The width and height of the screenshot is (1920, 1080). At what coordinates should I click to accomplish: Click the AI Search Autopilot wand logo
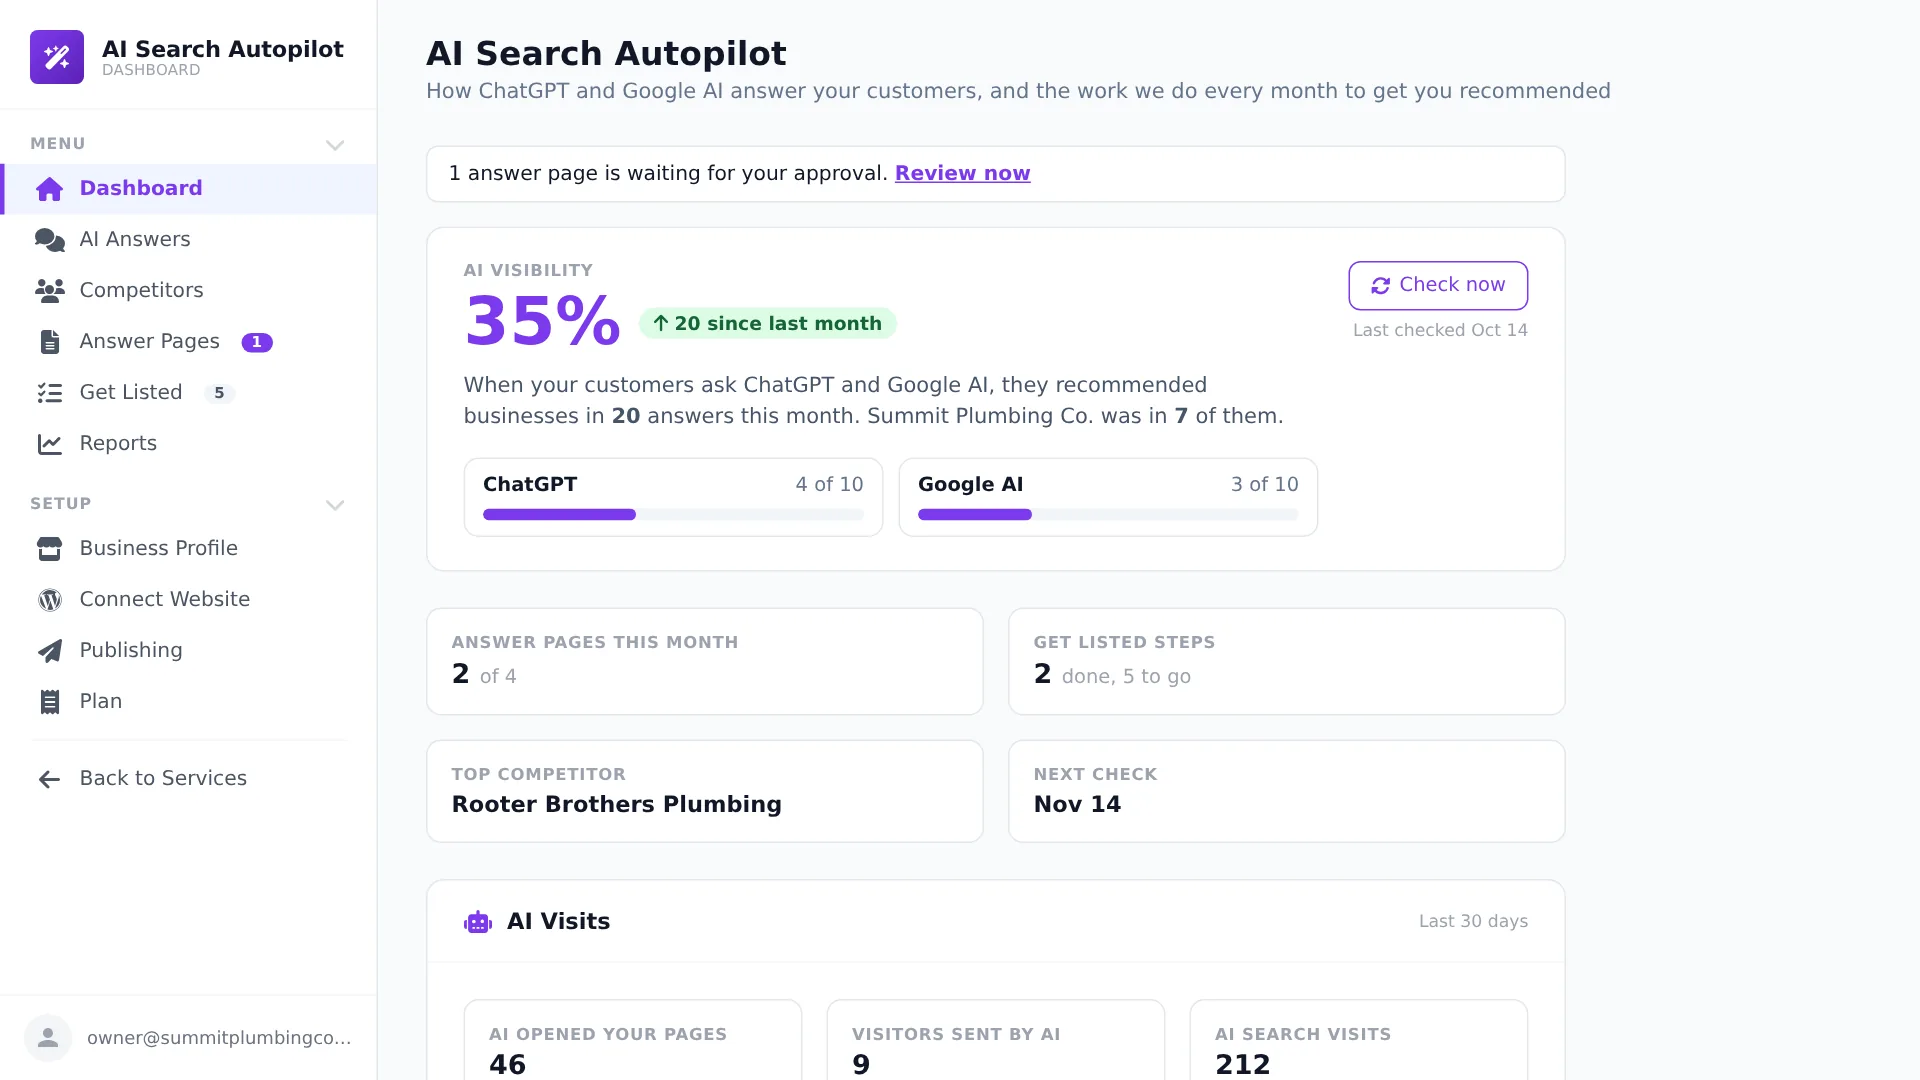click(57, 57)
